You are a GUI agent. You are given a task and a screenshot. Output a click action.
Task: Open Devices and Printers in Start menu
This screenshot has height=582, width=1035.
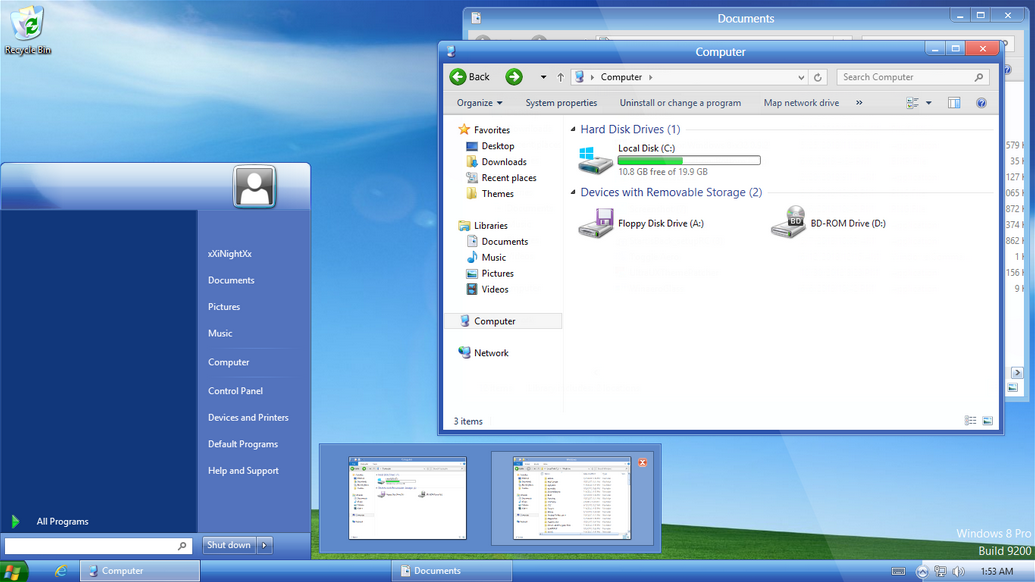pos(248,418)
